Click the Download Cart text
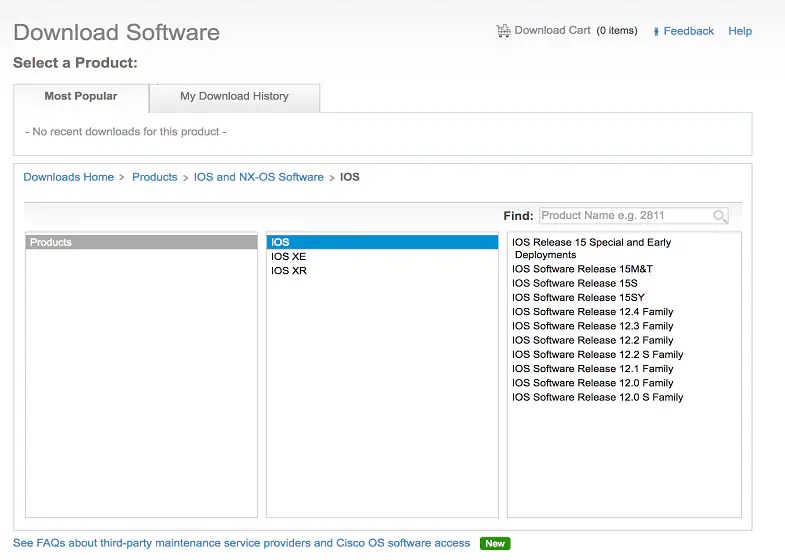785x560 pixels. pos(552,31)
